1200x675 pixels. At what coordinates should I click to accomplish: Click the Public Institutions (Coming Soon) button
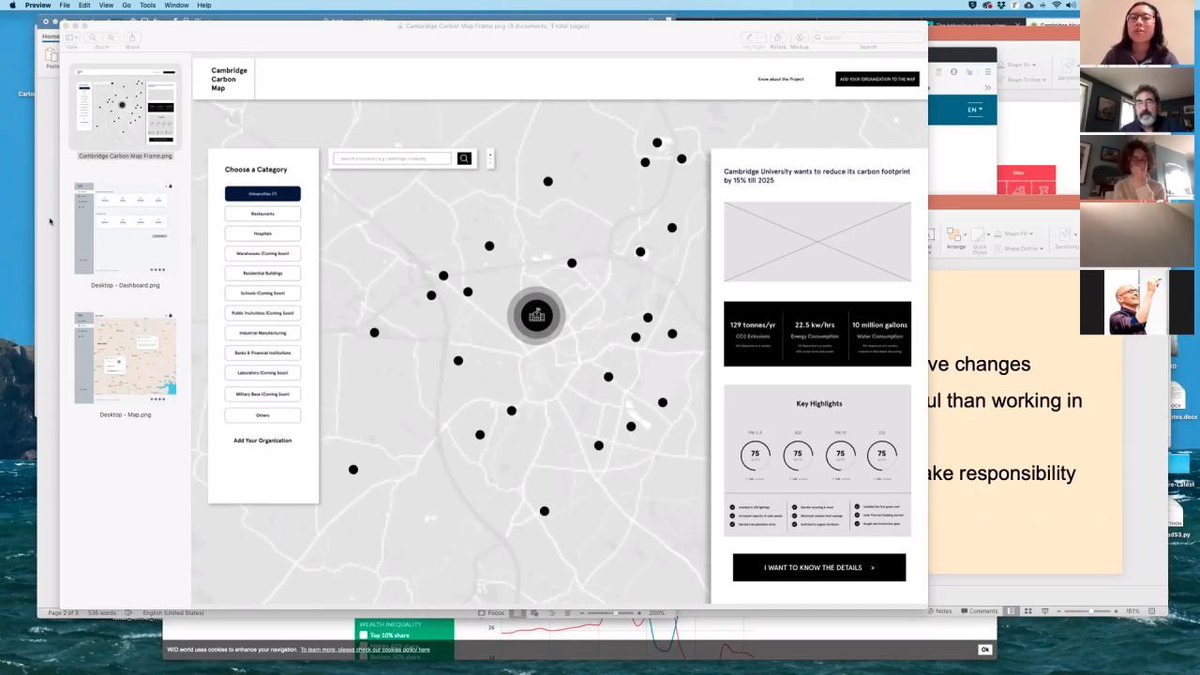pyautogui.click(x=263, y=313)
